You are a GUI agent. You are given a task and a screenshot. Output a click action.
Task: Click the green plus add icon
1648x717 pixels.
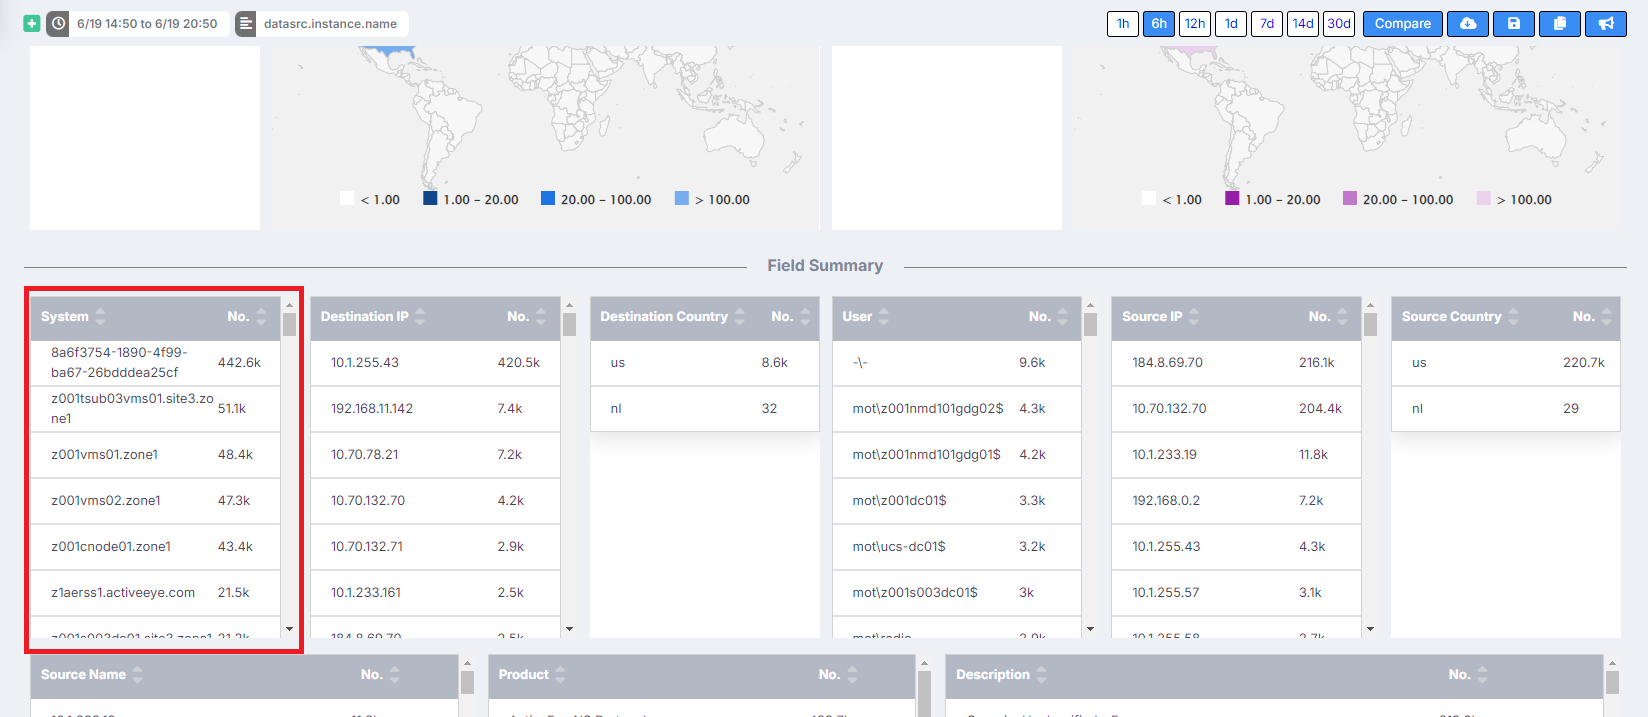(x=32, y=23)
